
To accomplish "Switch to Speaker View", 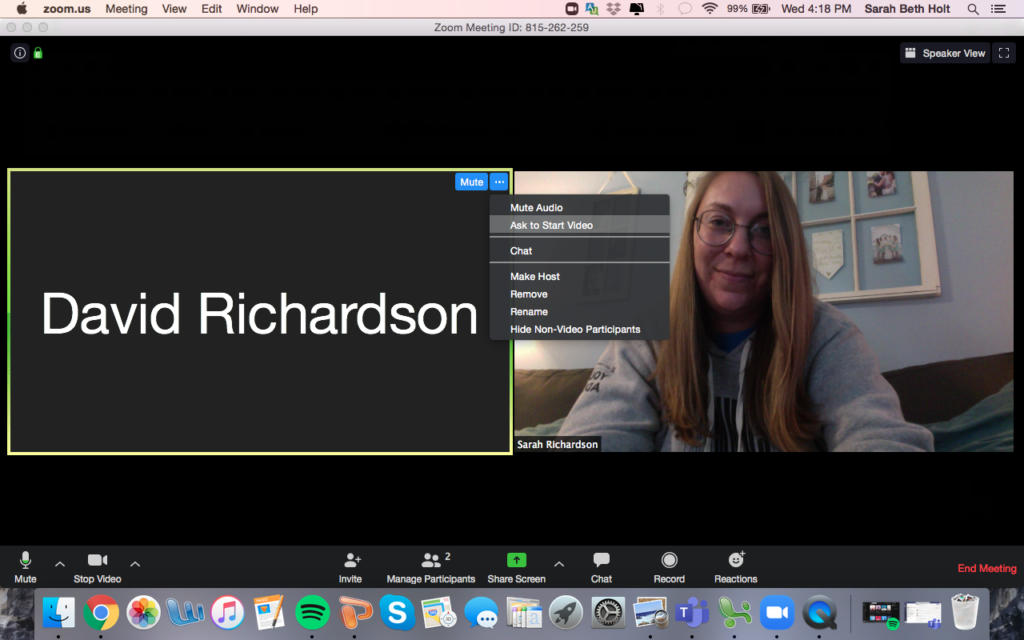I will tap(944, 52).
